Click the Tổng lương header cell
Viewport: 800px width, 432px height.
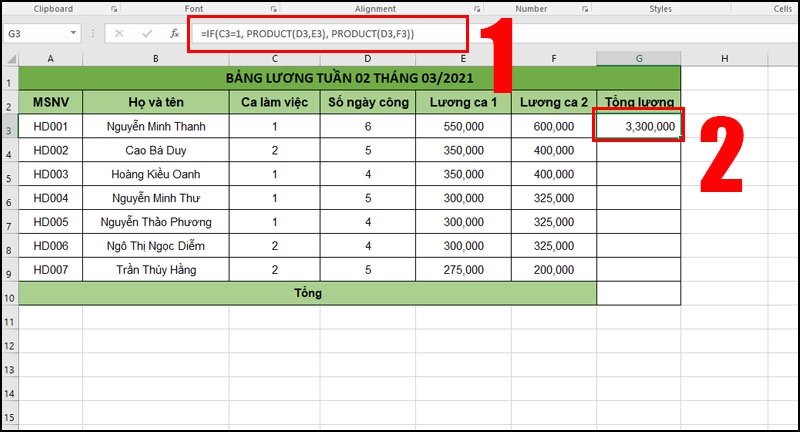point(638,102)
